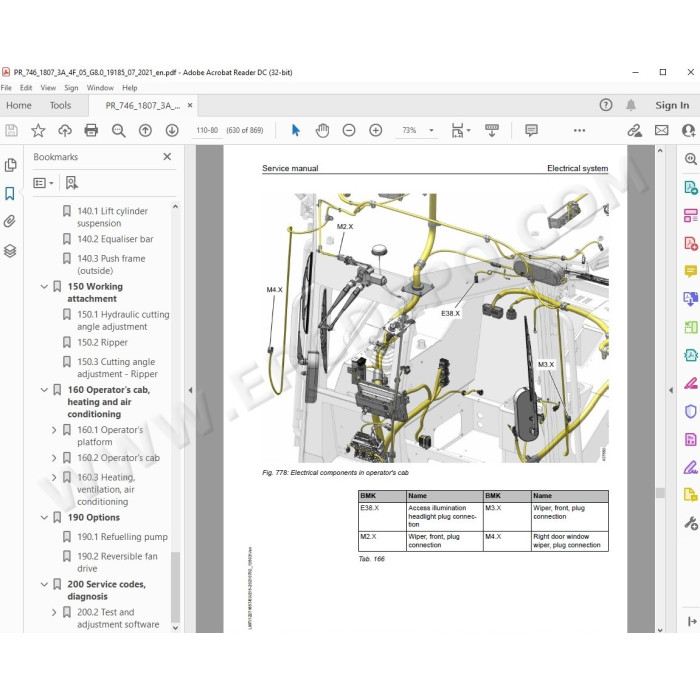Open the fit page options icon

(x=460, y=130)
